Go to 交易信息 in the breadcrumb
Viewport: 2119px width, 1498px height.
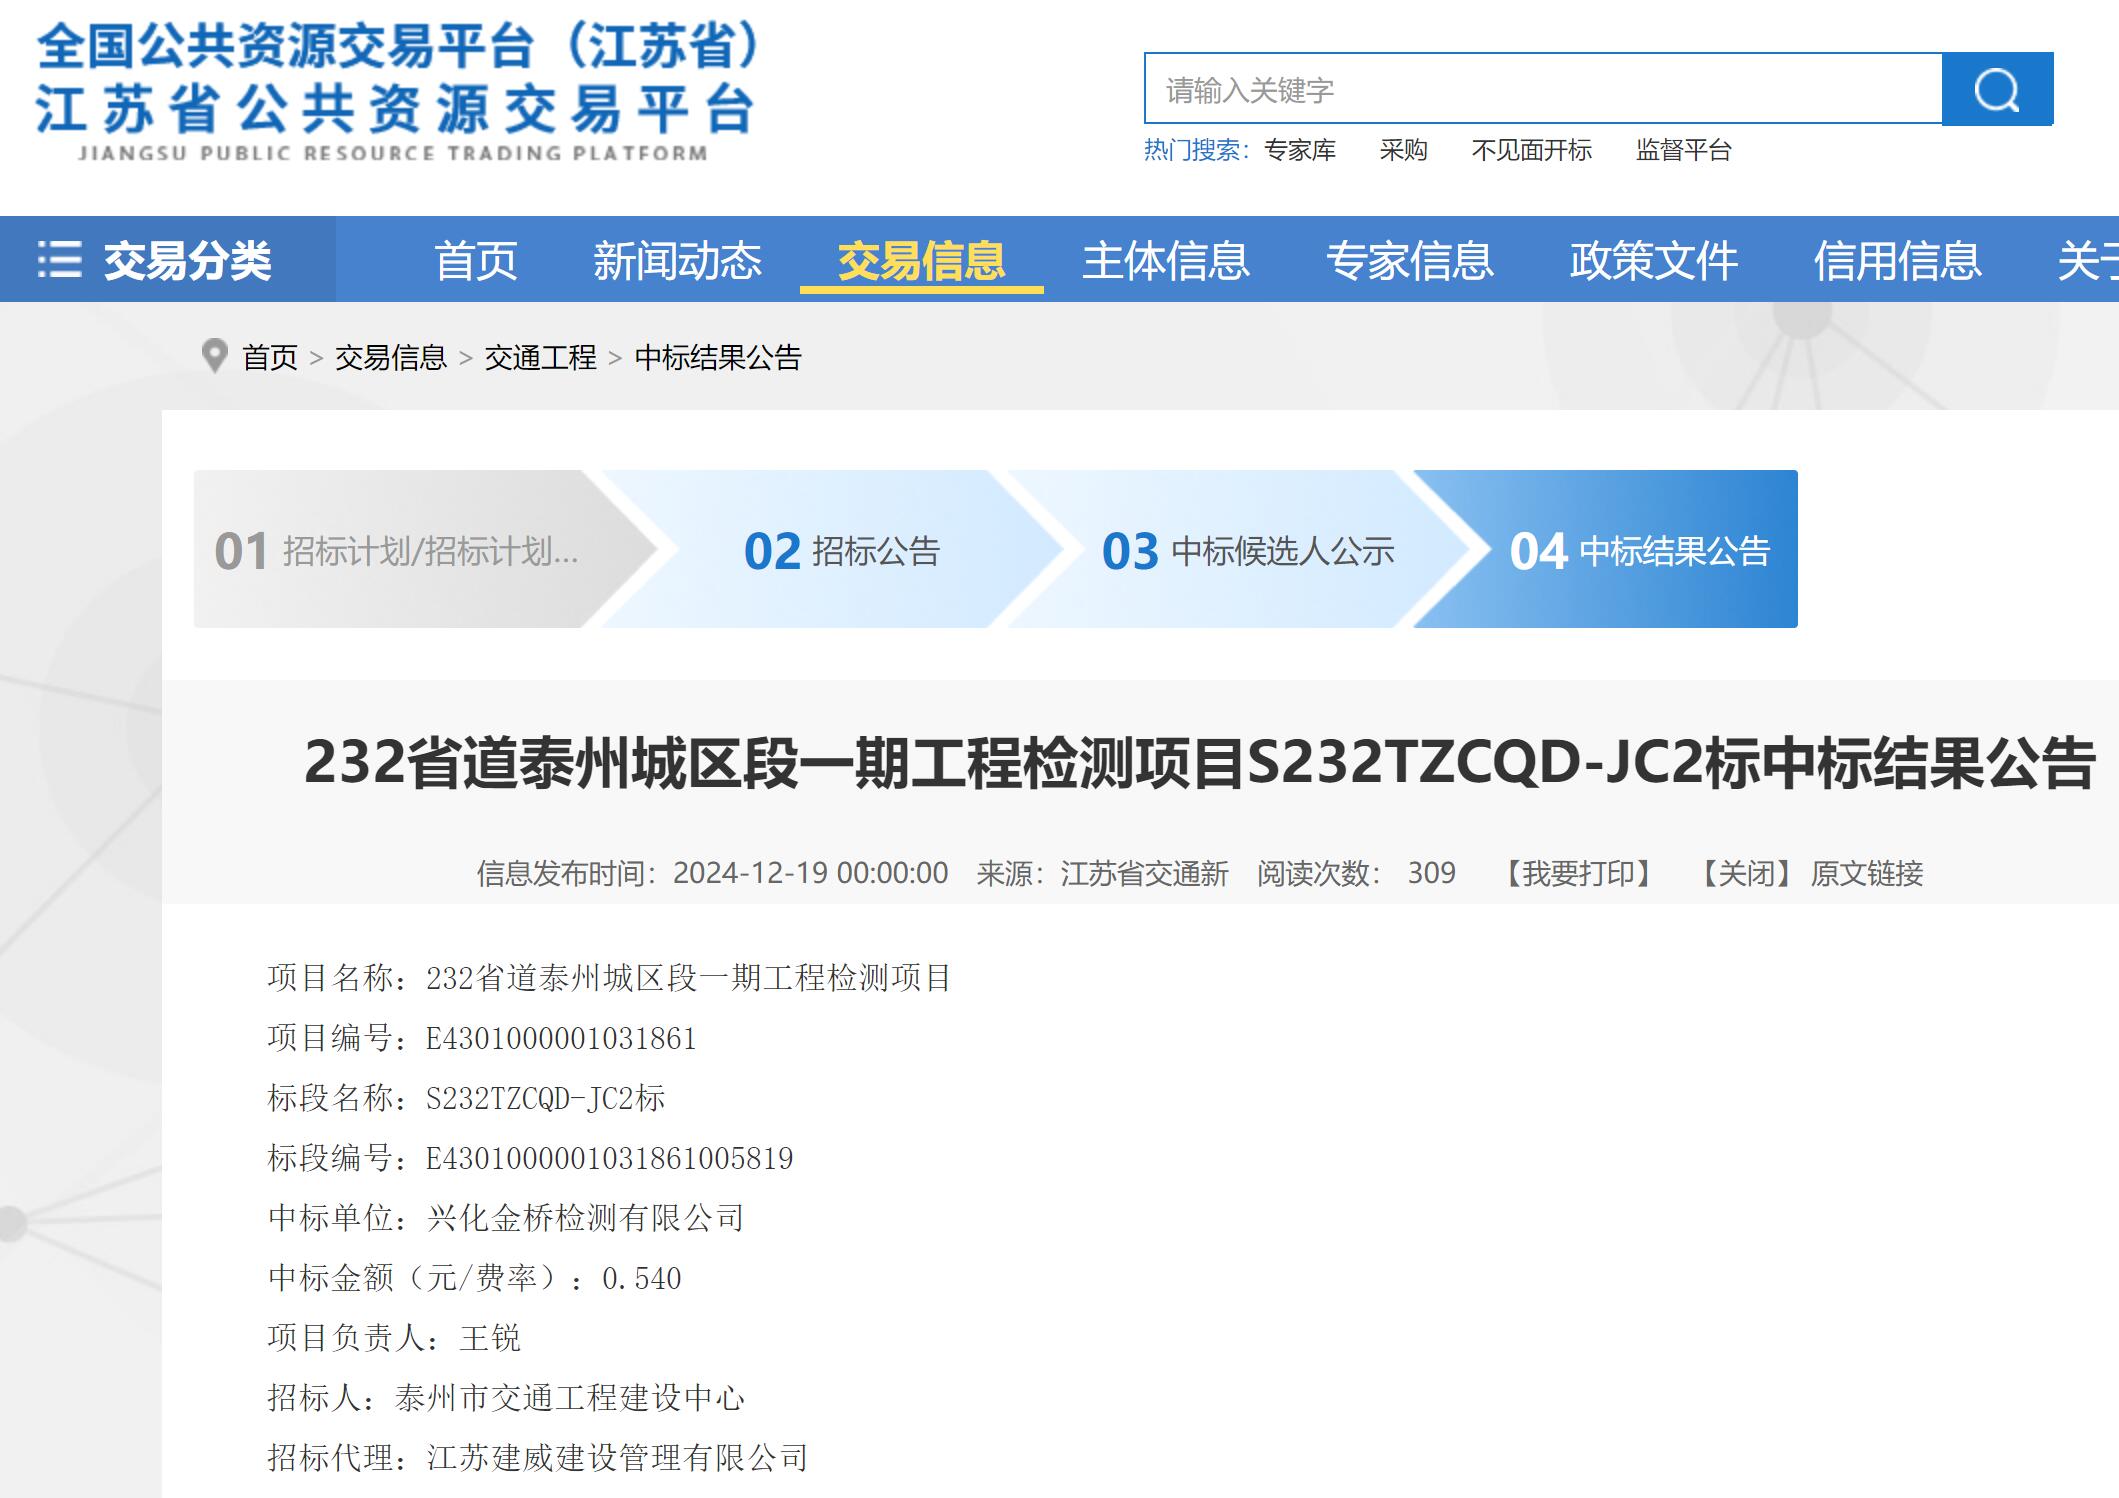click(x=390, y=357)
